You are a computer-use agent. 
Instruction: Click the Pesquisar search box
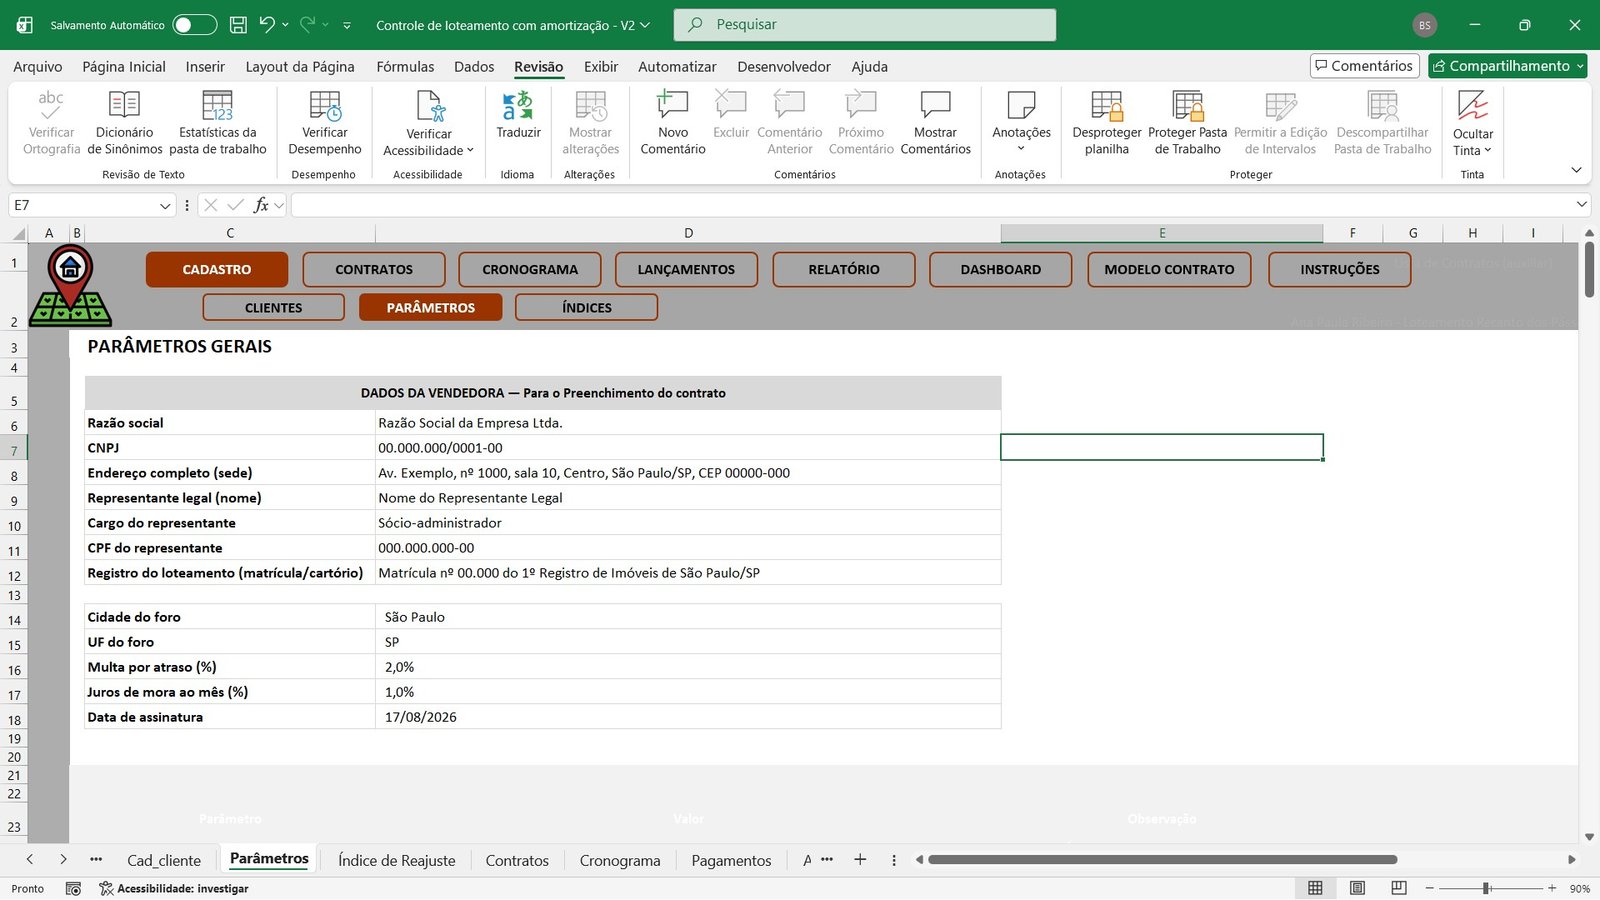point(865,25)
